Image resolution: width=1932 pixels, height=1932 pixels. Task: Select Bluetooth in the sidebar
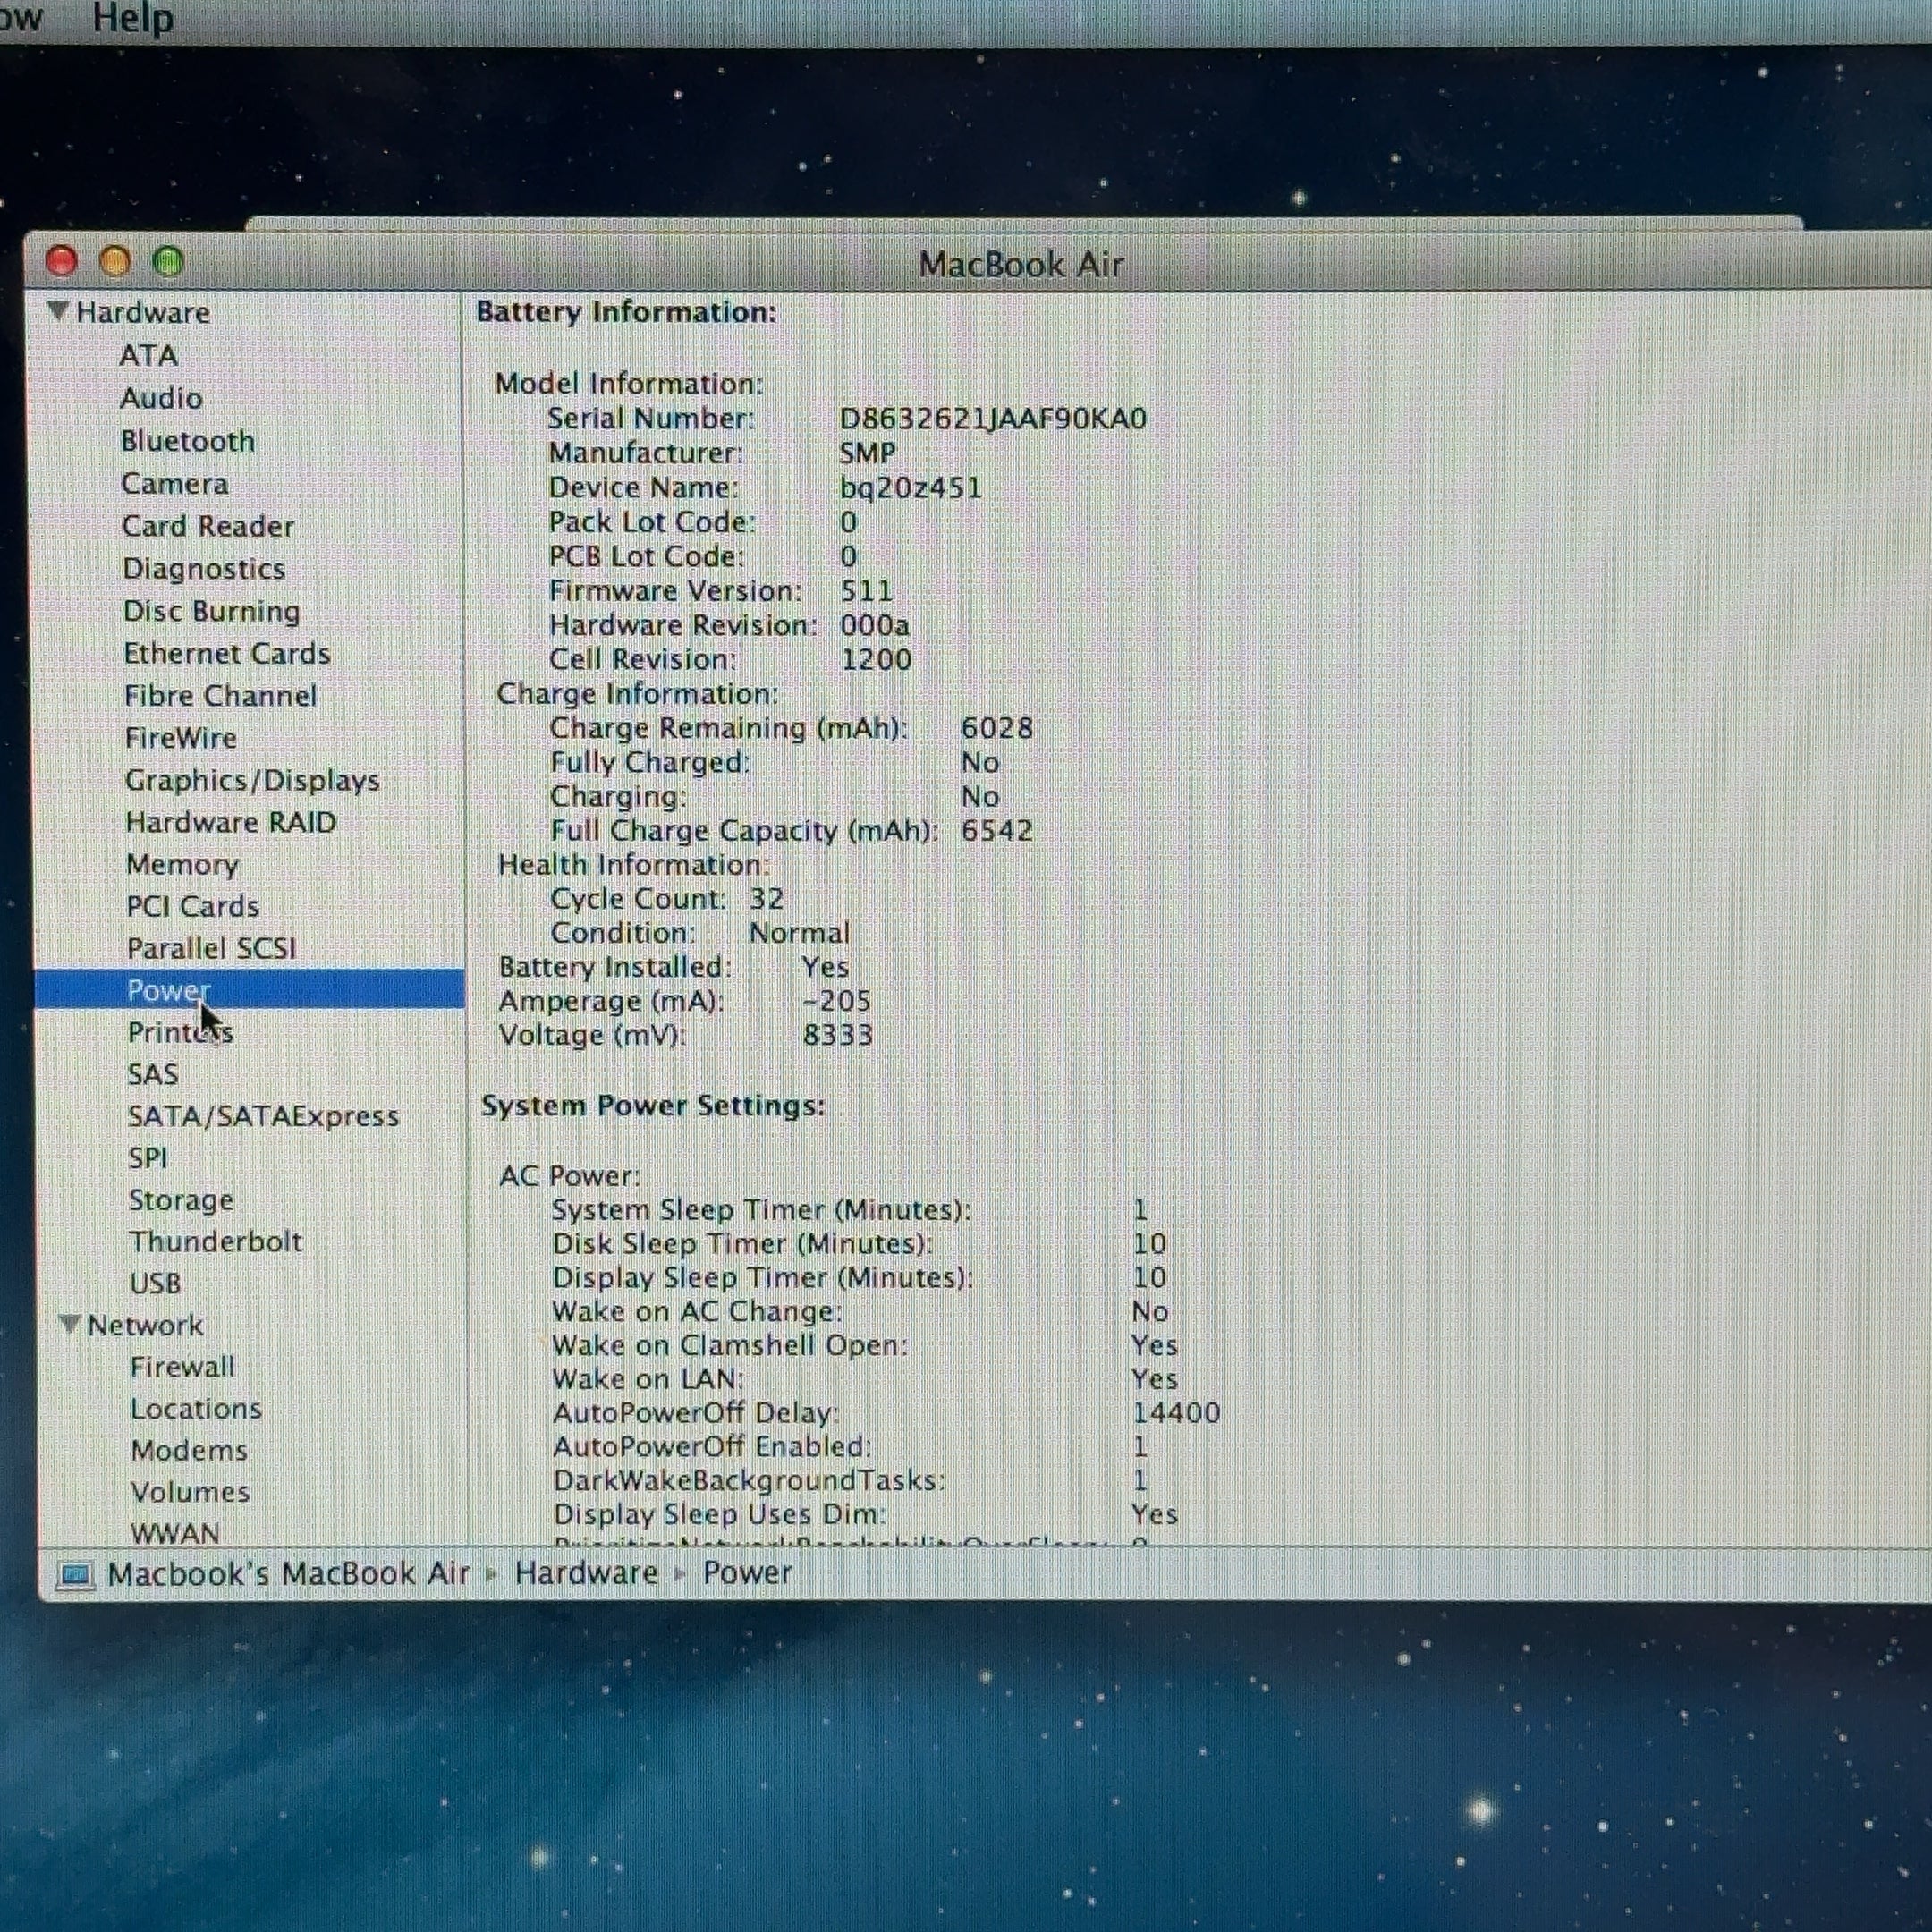click(187, 441)
